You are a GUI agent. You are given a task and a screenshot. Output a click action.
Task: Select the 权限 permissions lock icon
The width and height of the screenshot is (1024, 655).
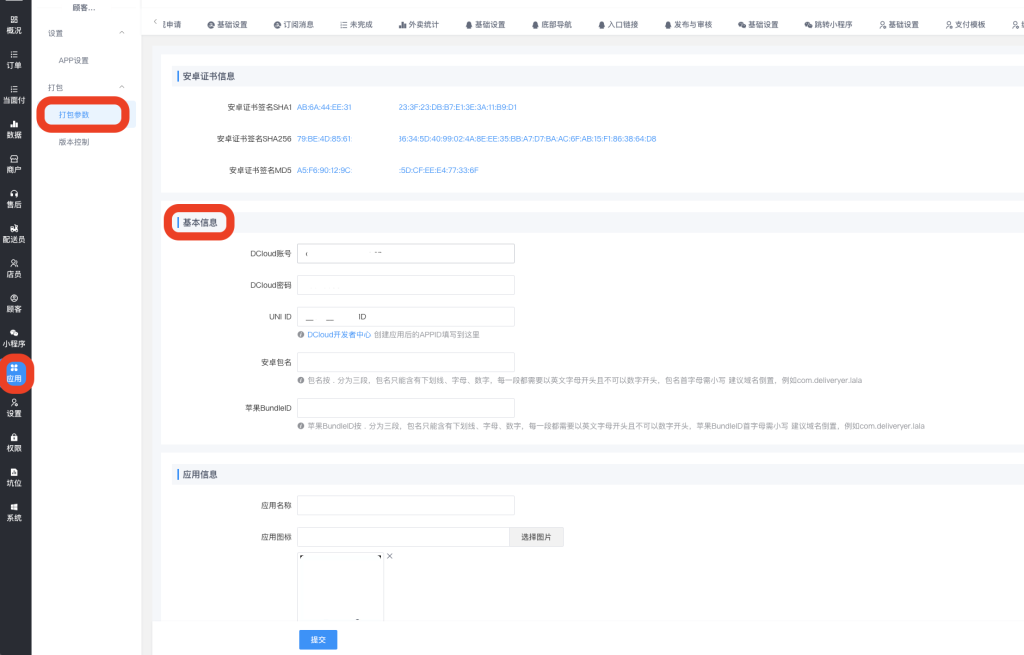pyautogui.click(x=14, y=442)
